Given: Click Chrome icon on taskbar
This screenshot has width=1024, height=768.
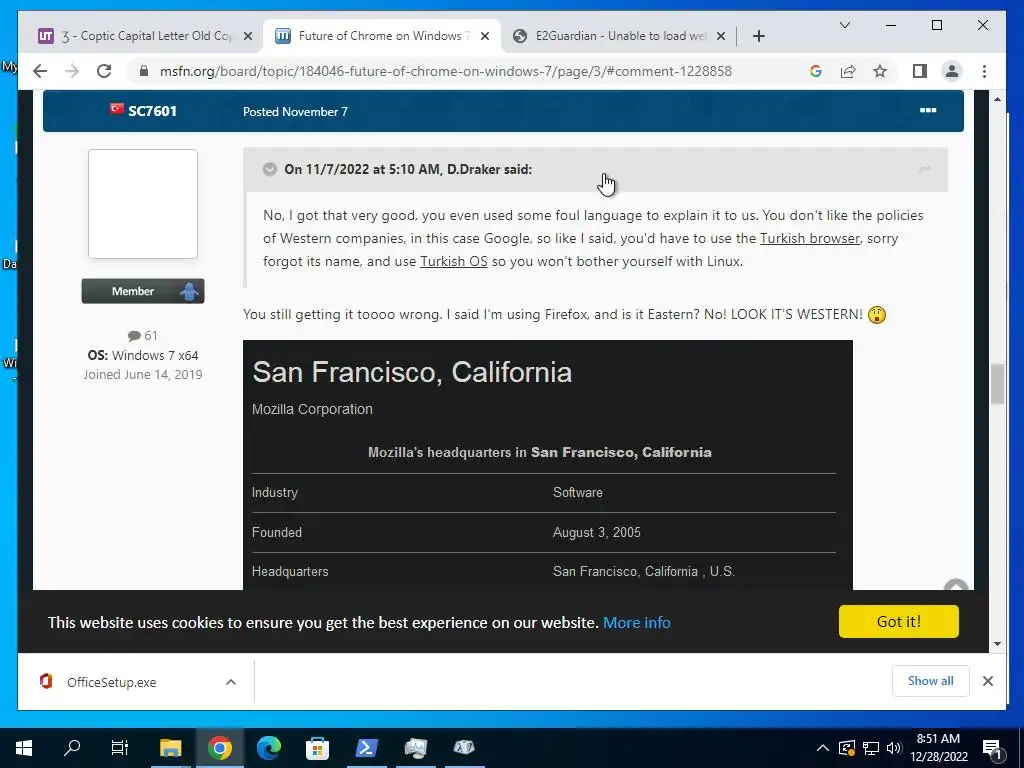Looking at the screenshot, I should click(x=220, y=748).
